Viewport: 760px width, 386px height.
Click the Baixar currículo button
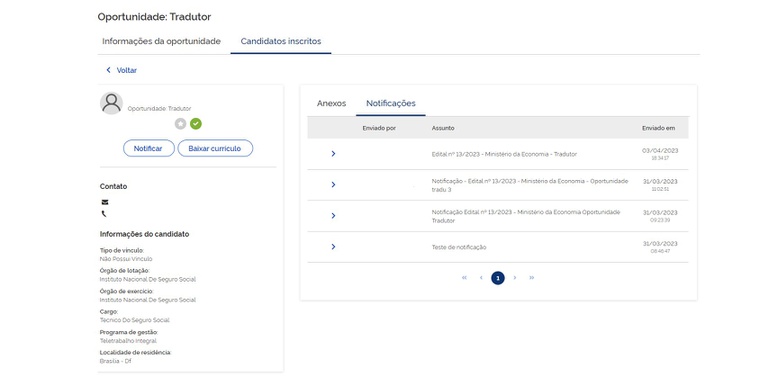215,148
